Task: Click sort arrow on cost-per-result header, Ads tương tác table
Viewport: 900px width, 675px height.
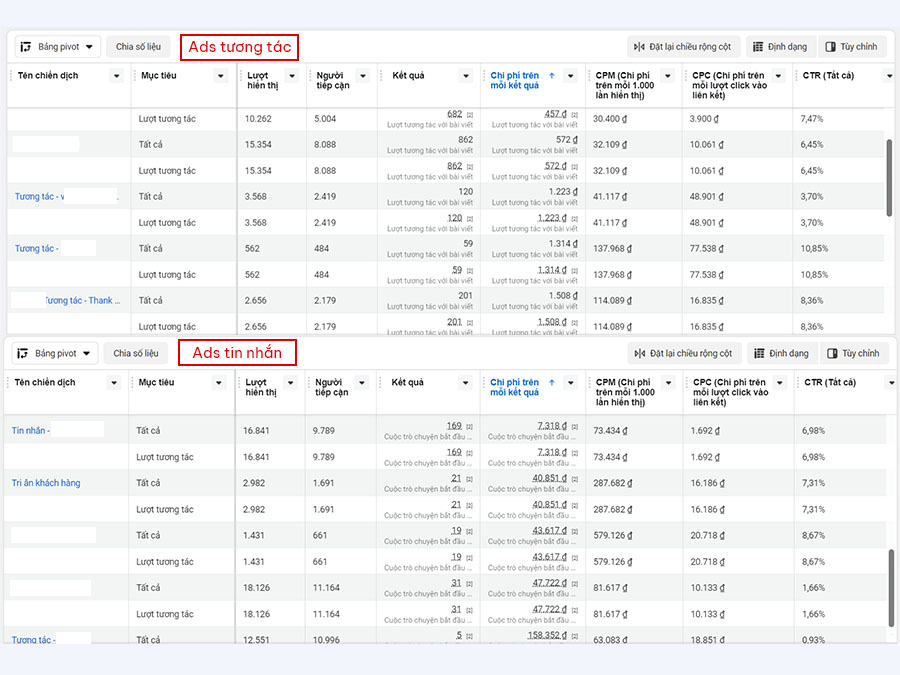Action: tap(552, 76)
